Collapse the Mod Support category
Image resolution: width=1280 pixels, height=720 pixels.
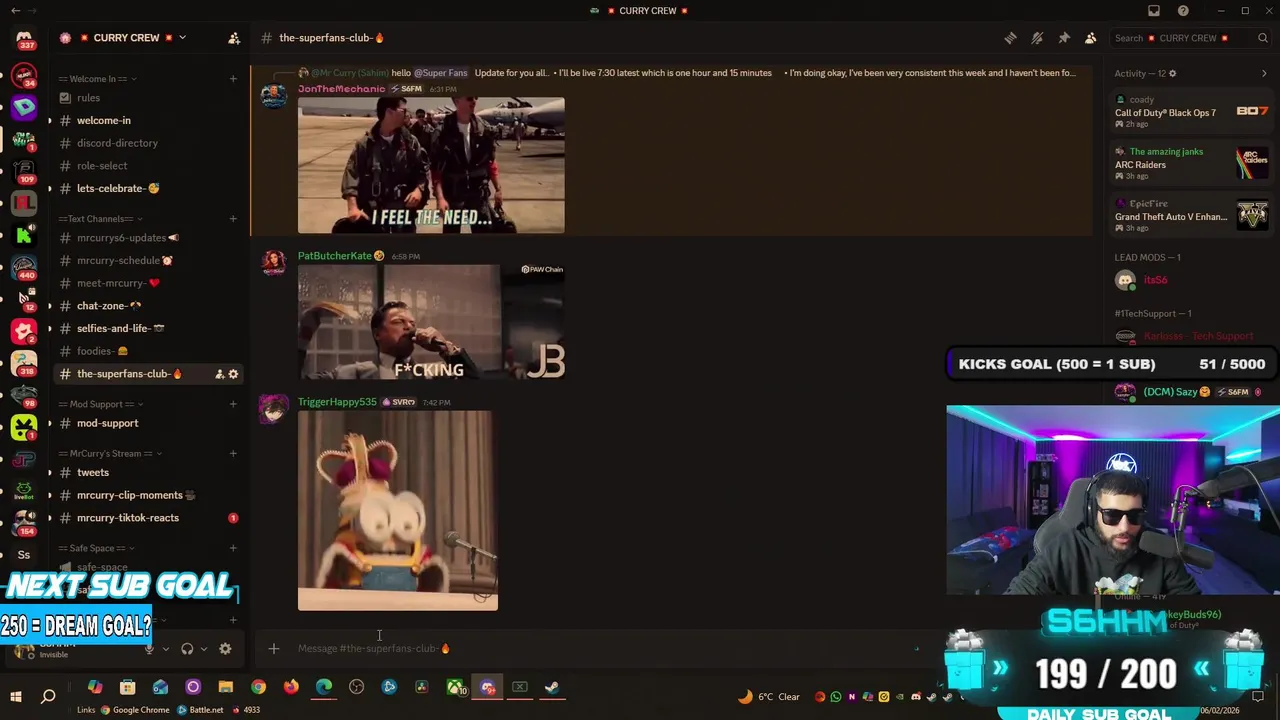100,404
